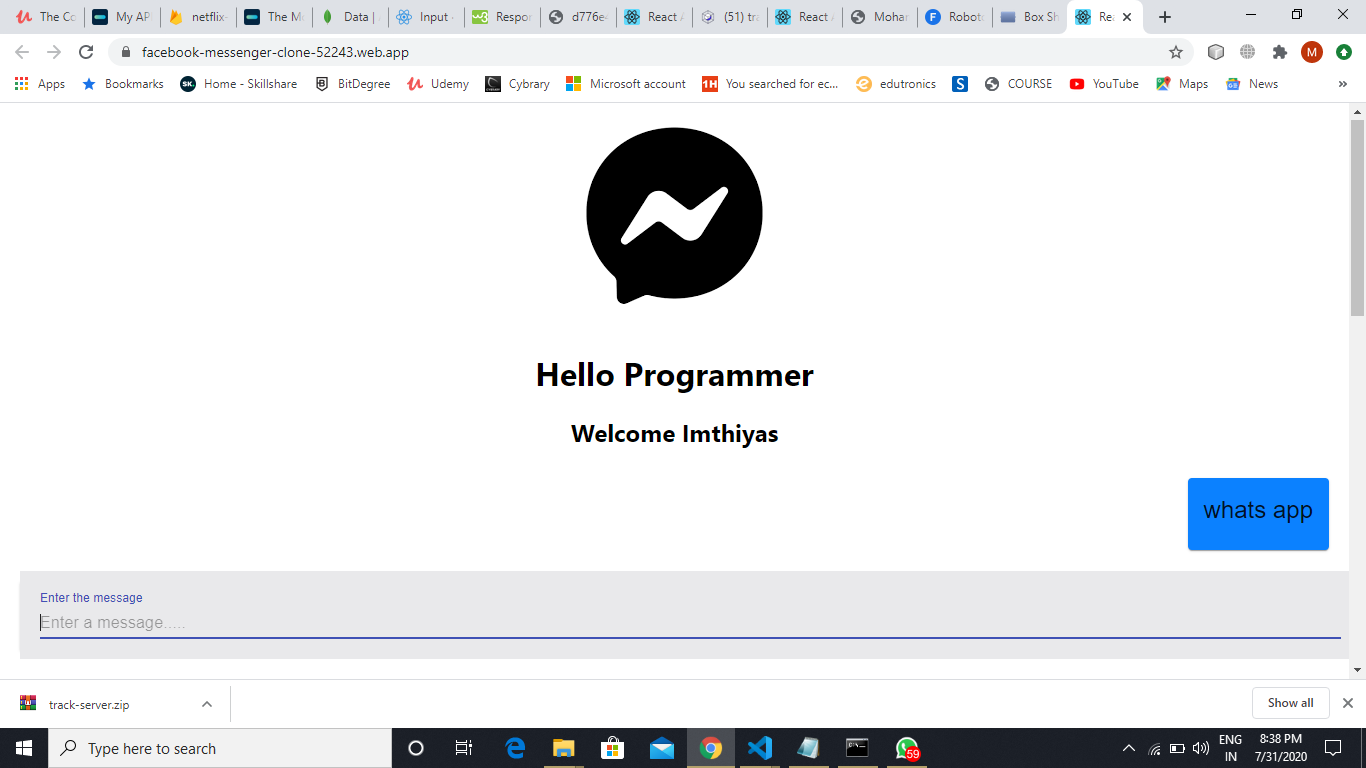
Task: Close the downloads bar
Action: point(1347,703)
